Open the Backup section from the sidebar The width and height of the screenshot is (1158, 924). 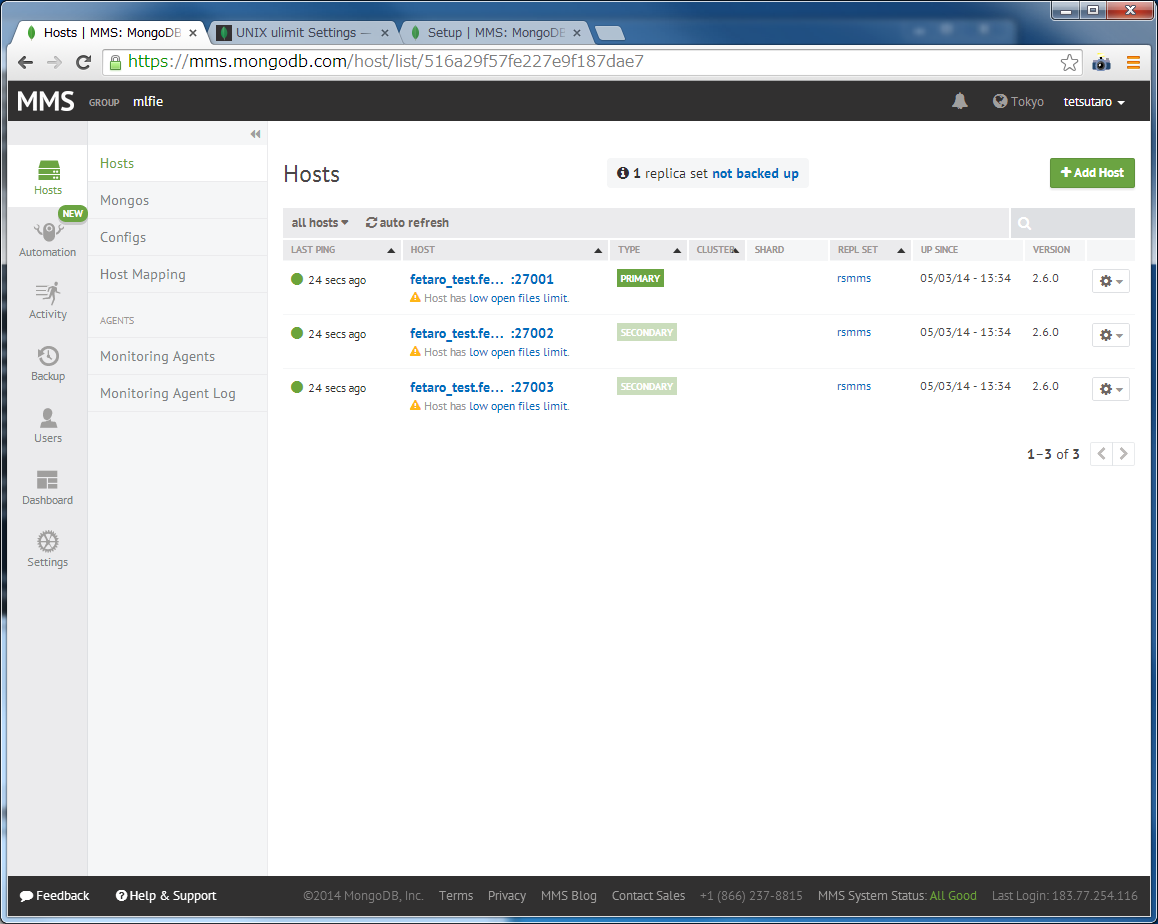tap(47, 364)
